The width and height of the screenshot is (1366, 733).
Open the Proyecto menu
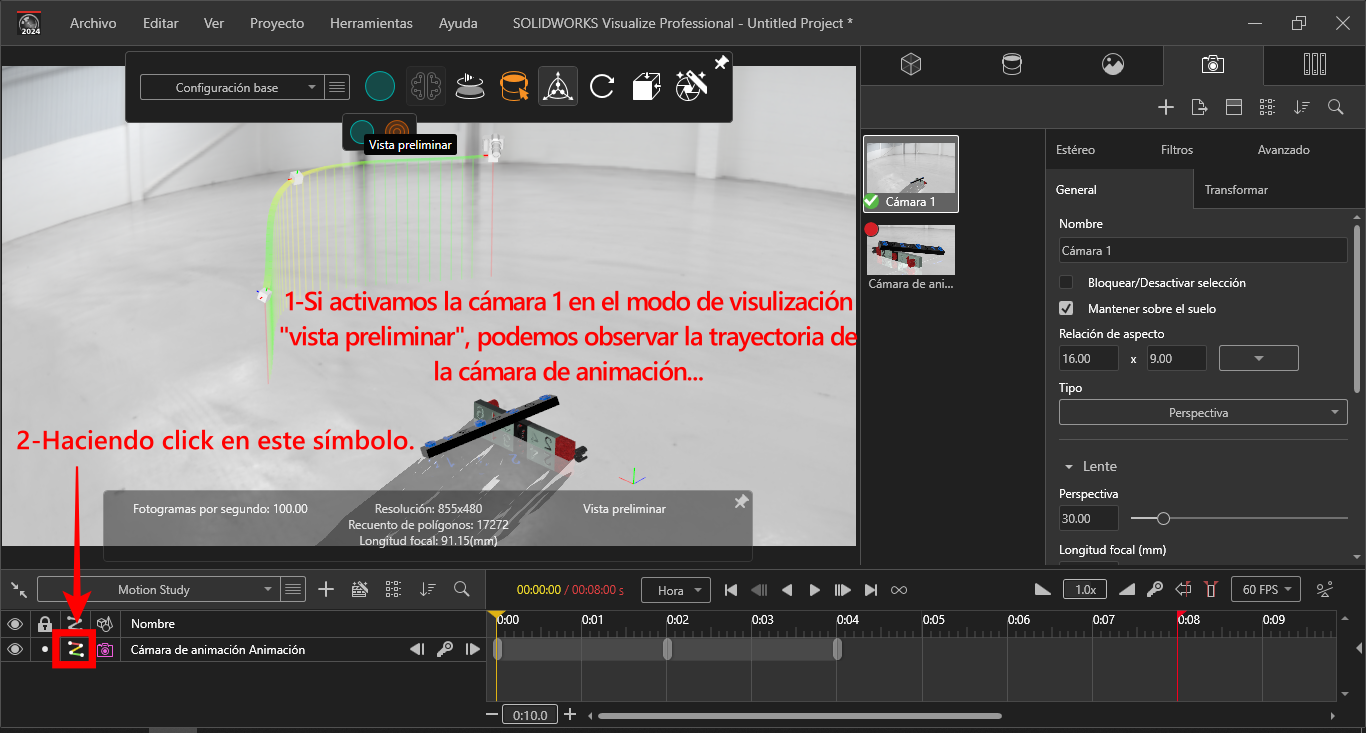(x=277, y=23)
